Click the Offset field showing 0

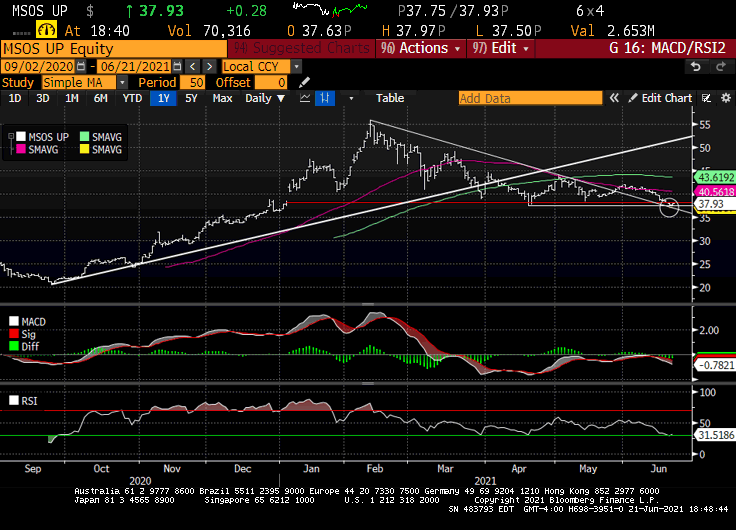point(271,83)
